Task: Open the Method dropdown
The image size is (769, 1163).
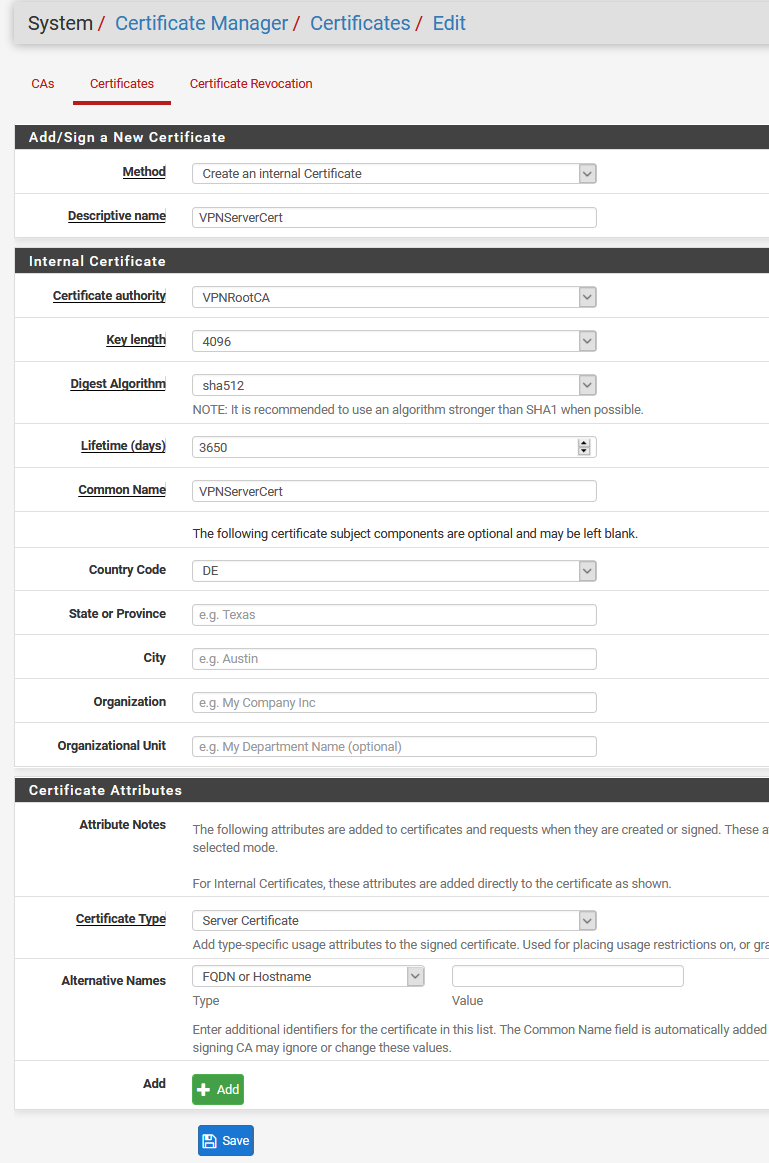Action: click(394, 173)
